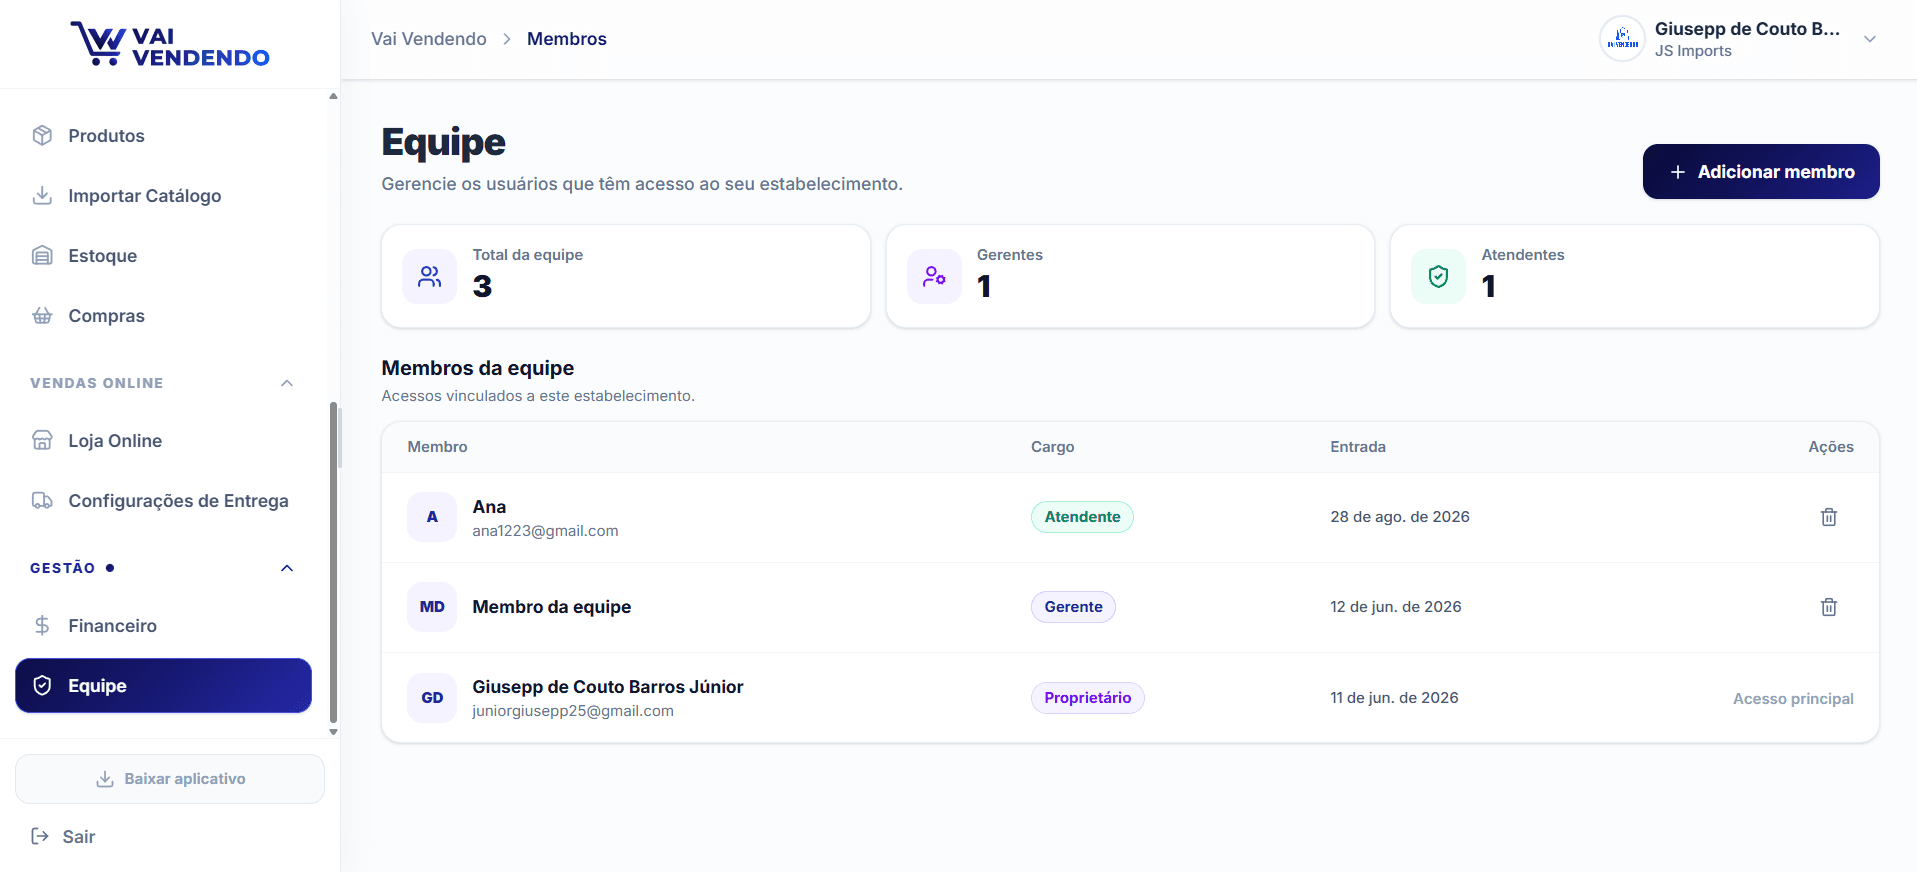Viewport: 1917px width, 872px height.
Task: Click the sidebar scroll-down arrow
Action: tap(334, 732)
